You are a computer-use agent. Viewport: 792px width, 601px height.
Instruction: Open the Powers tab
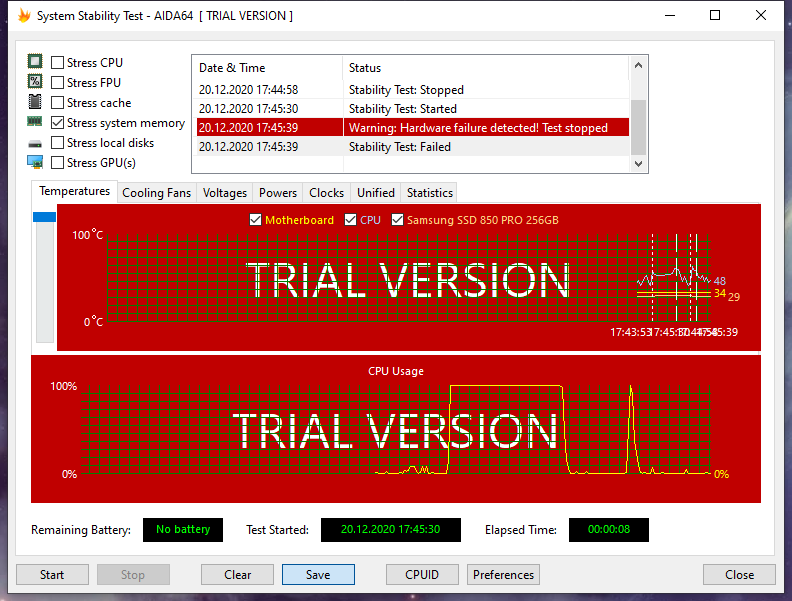click(x=278, y=193)
